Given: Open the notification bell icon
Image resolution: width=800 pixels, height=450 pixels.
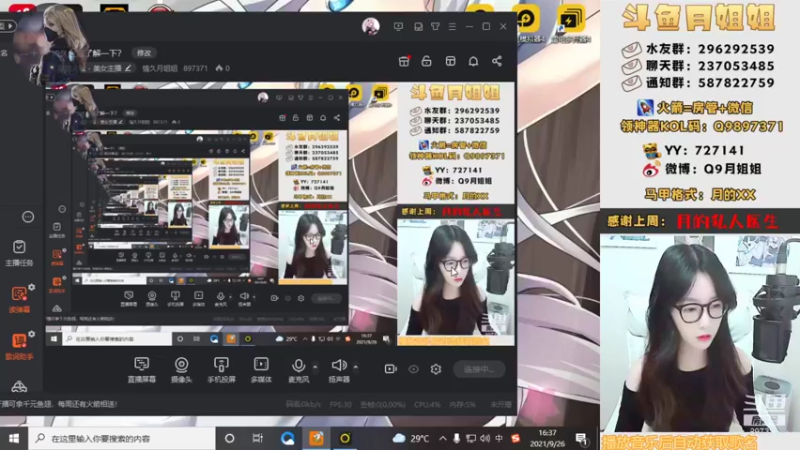Looking at the screenshot, I should coord(473,61).
